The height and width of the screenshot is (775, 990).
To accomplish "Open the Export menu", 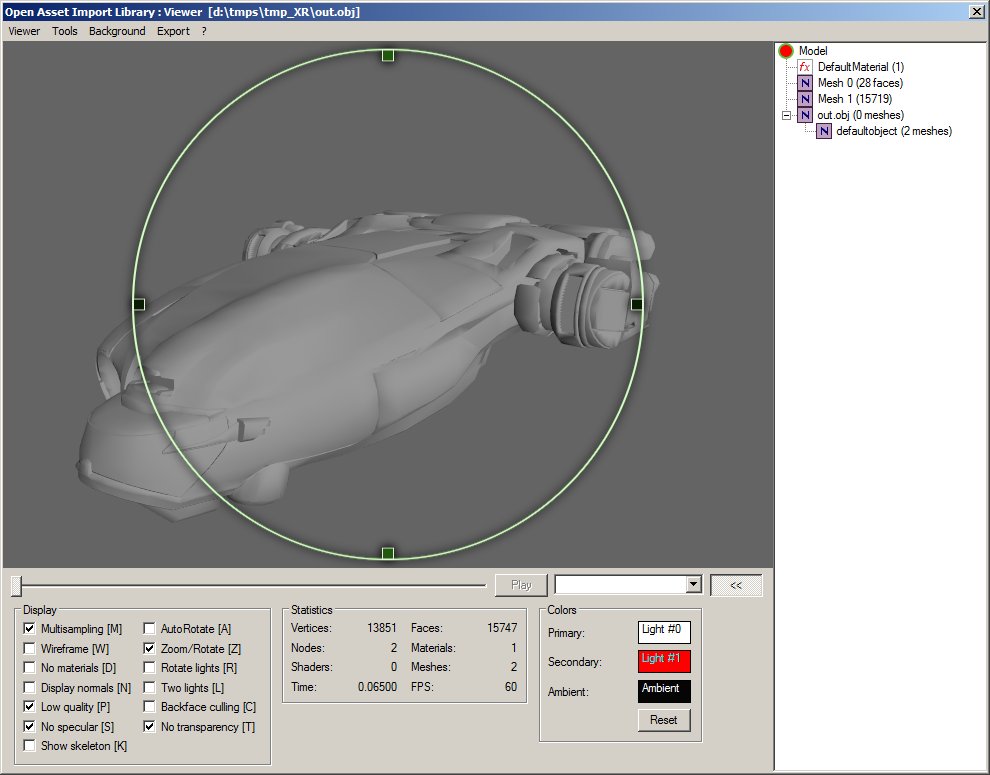I will click(173, 31).
